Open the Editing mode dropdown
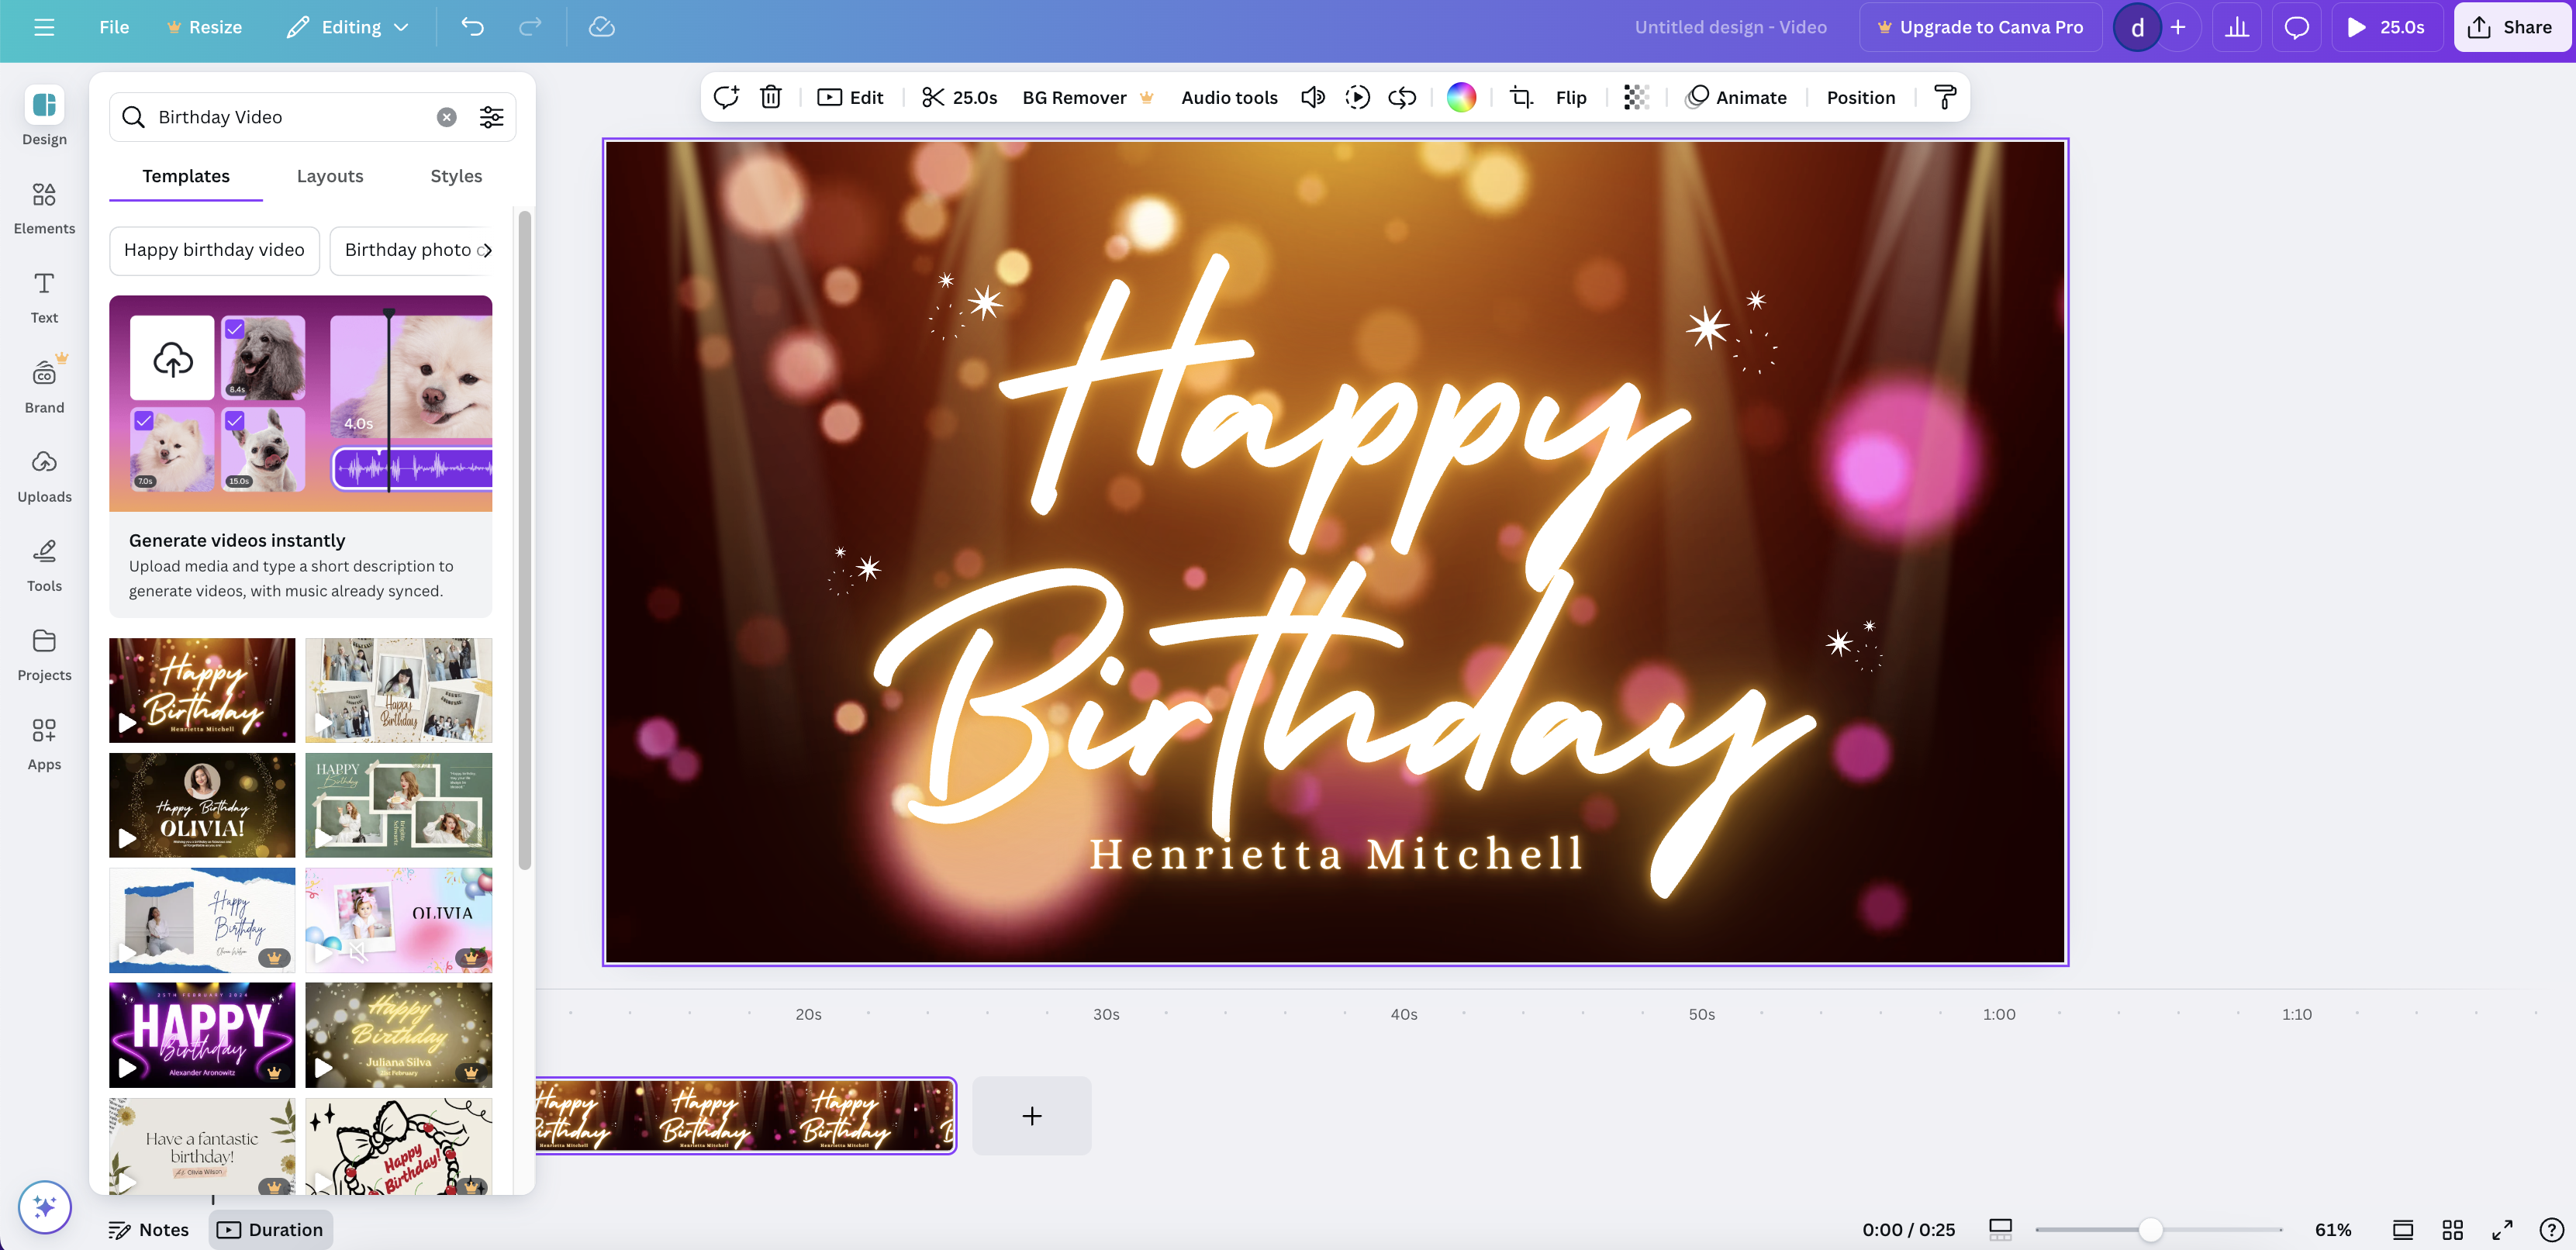2576x1250 pixels. (345, 27)
